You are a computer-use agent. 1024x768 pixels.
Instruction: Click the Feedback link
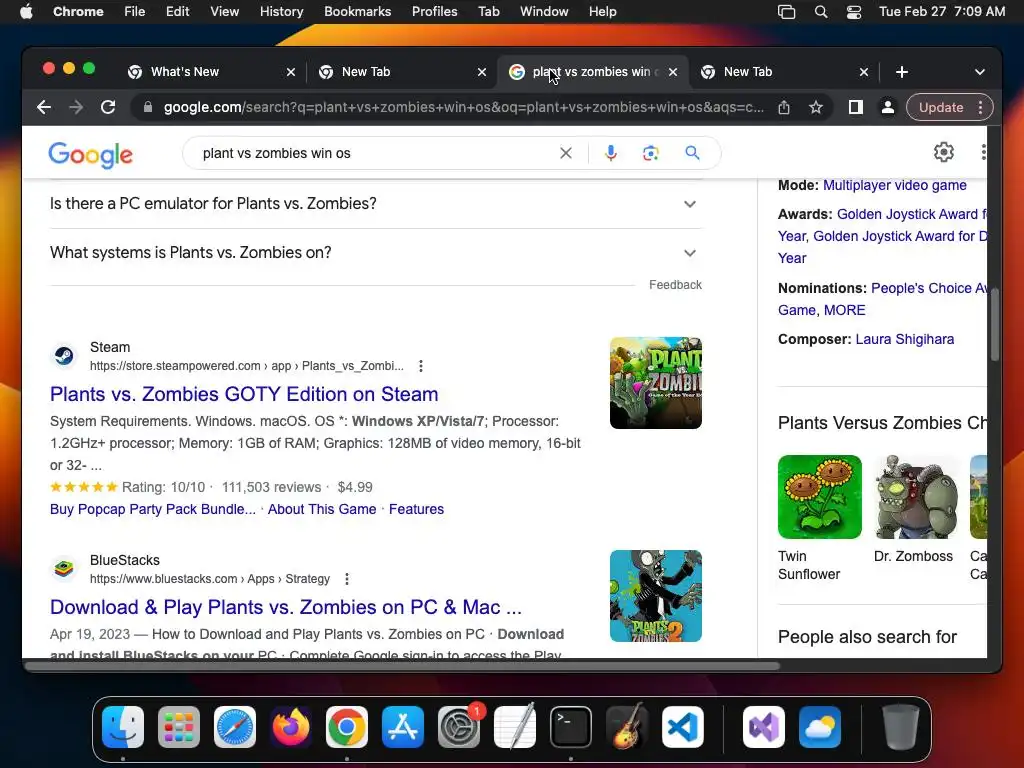point(675,285)
